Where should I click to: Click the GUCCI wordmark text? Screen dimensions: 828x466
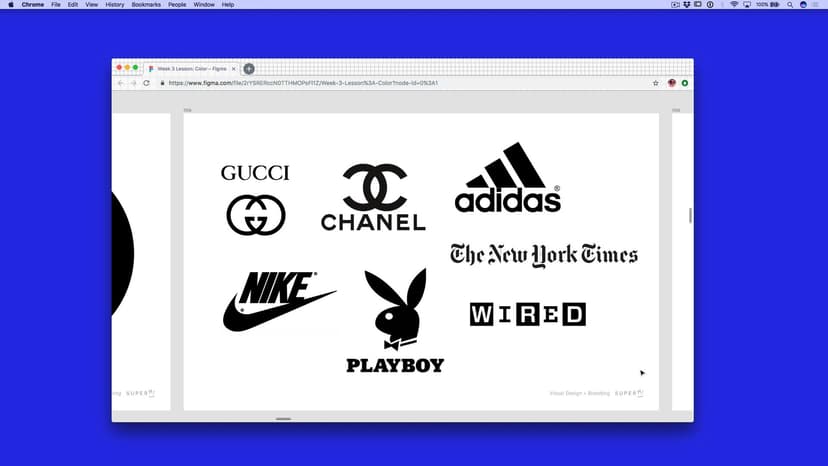click(x=255, y=173)
